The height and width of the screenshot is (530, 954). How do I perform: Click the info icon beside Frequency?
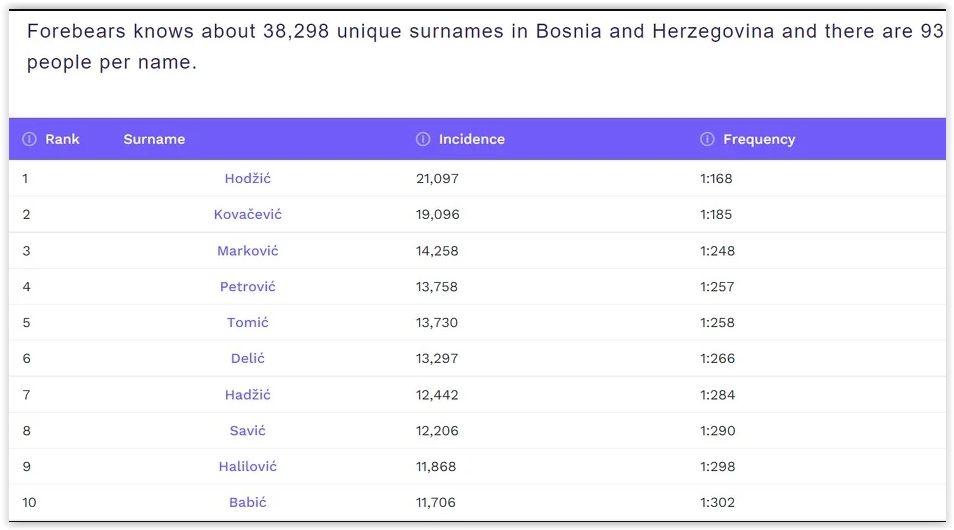707,139
